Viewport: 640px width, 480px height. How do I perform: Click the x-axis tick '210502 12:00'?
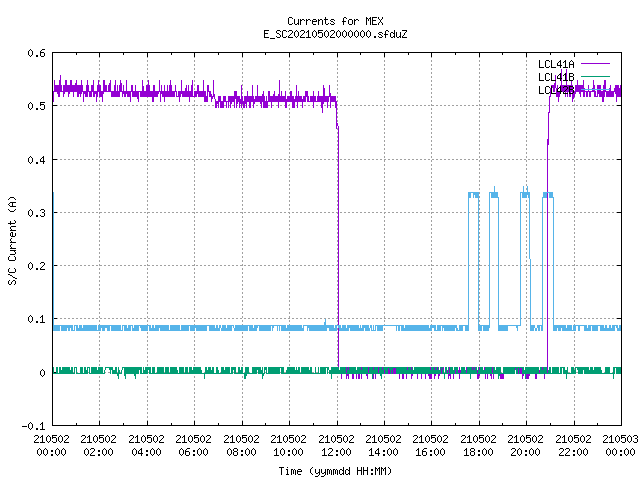pyautogui.click(x=336, y=445)
